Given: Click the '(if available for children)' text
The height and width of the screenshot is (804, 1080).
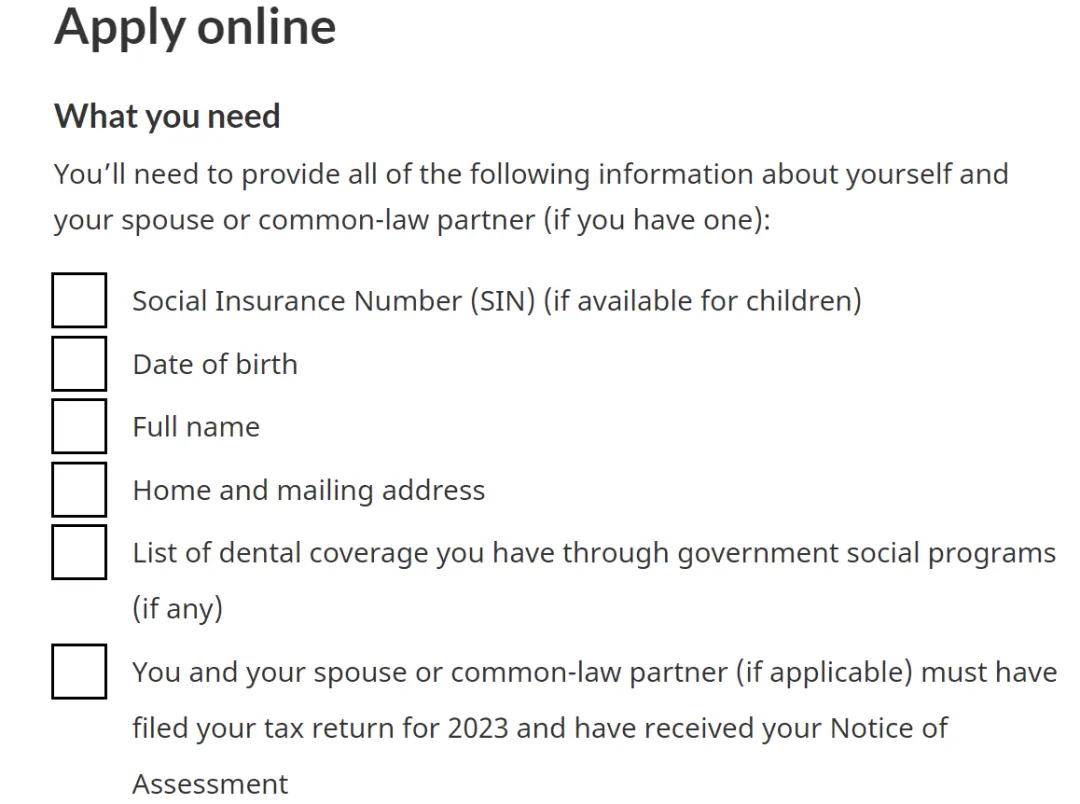Looking at the screenshot, I should (703, 301).
